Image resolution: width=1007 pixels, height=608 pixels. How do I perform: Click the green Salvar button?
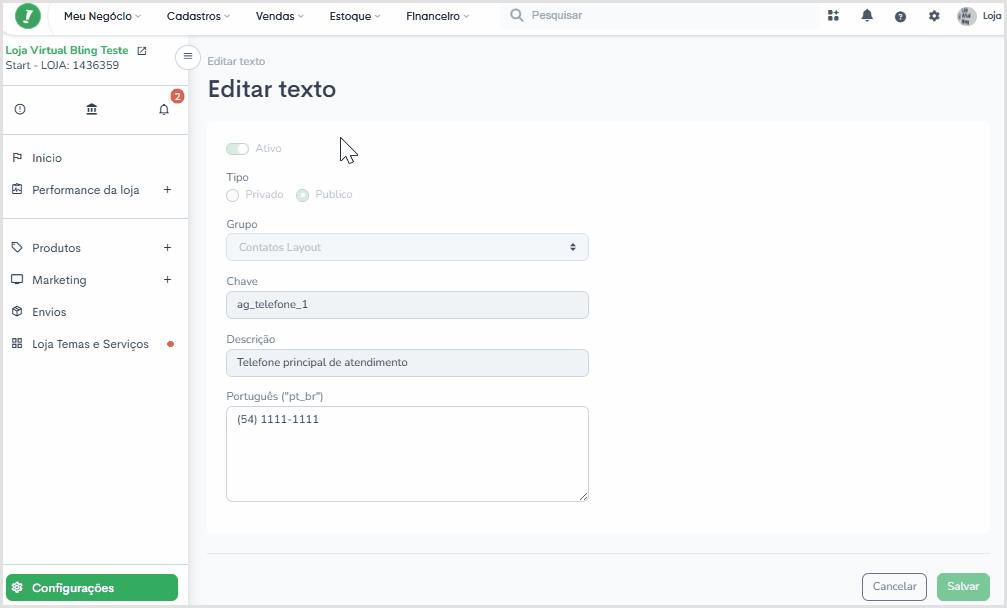[963, 587]
